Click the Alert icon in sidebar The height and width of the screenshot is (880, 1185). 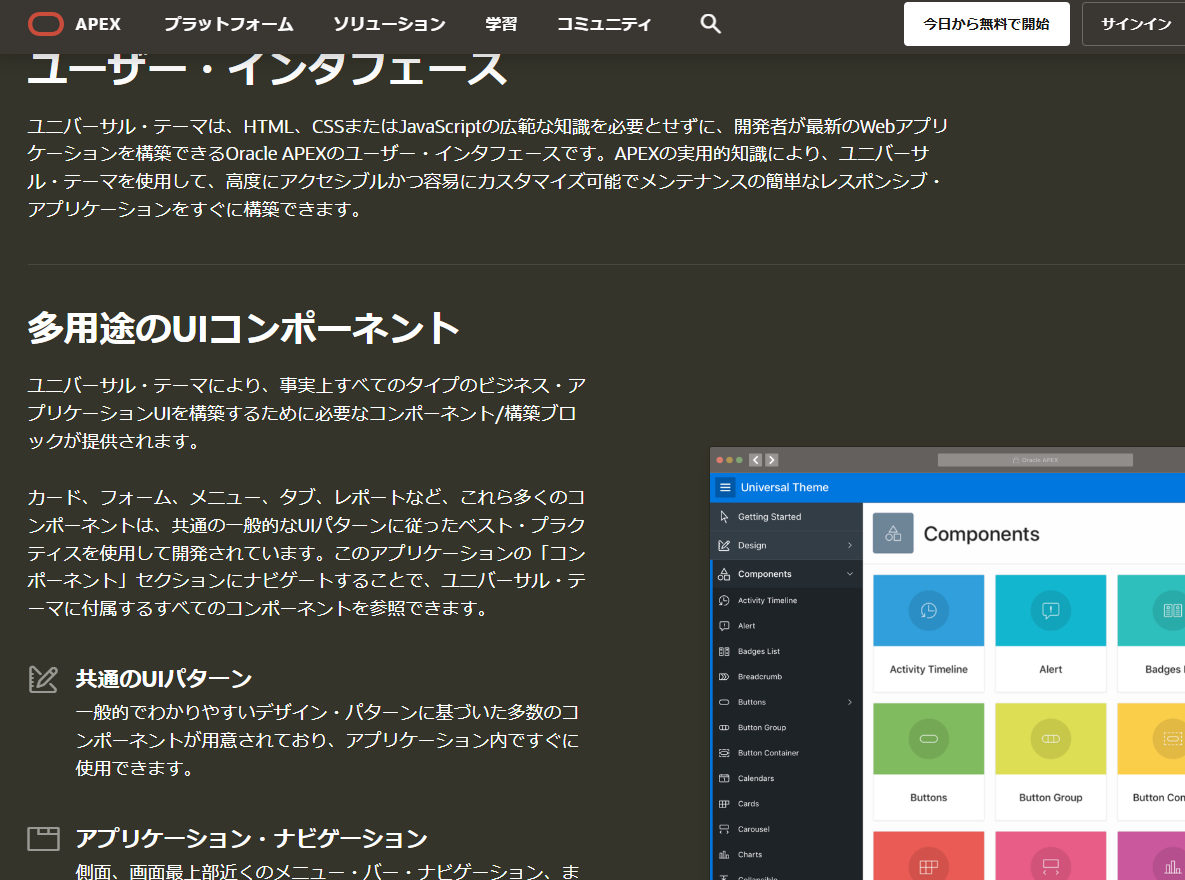[x=724, y=626]
